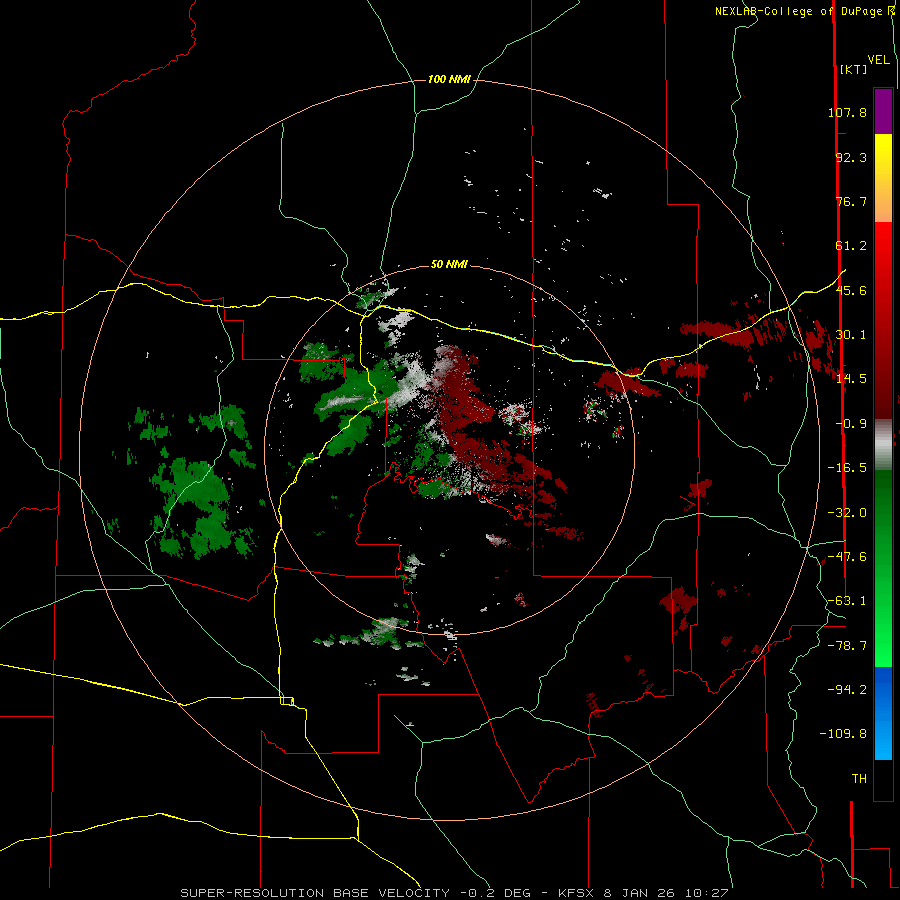This screenshot has width=900, height=900.
Task: Pick the gray near-zero color bar segment
Action: click(883, 444)
